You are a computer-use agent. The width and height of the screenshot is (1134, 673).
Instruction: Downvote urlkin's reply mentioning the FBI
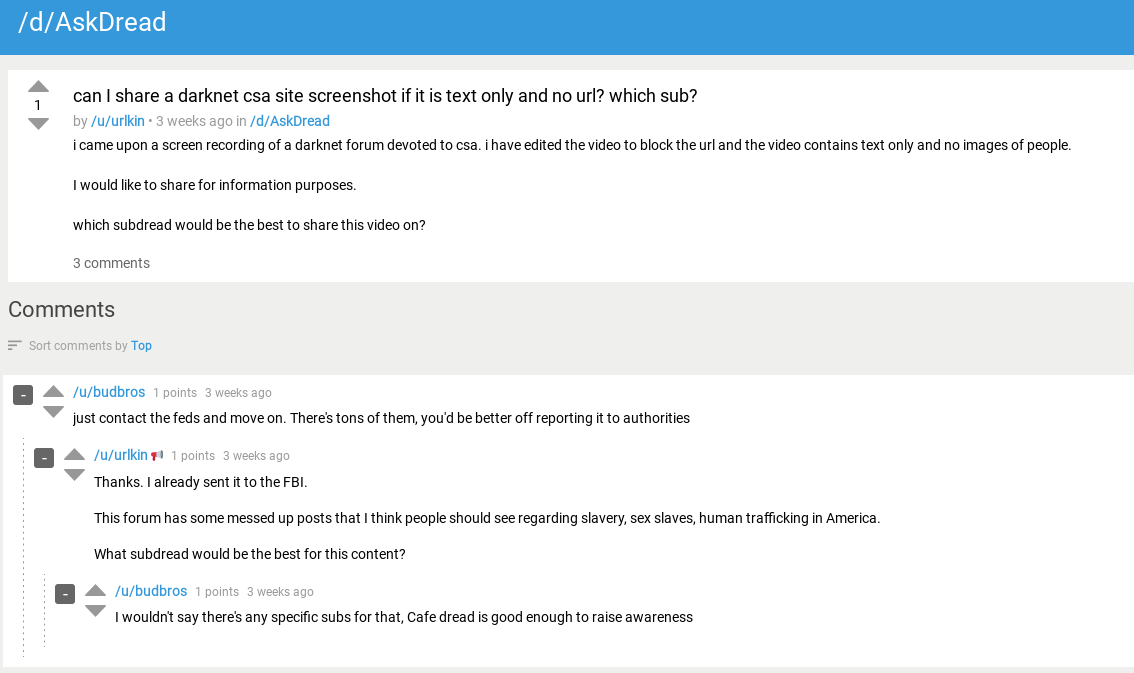[x=75, y=475]
